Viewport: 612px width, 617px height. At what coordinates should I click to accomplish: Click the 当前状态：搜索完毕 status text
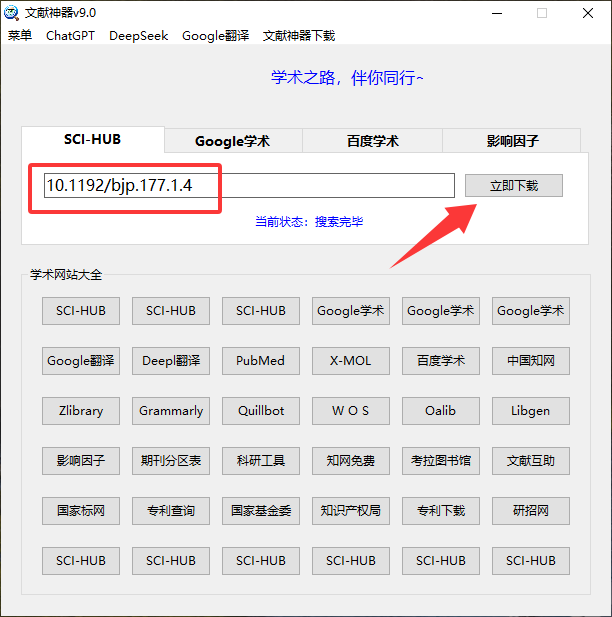[309, 222]
